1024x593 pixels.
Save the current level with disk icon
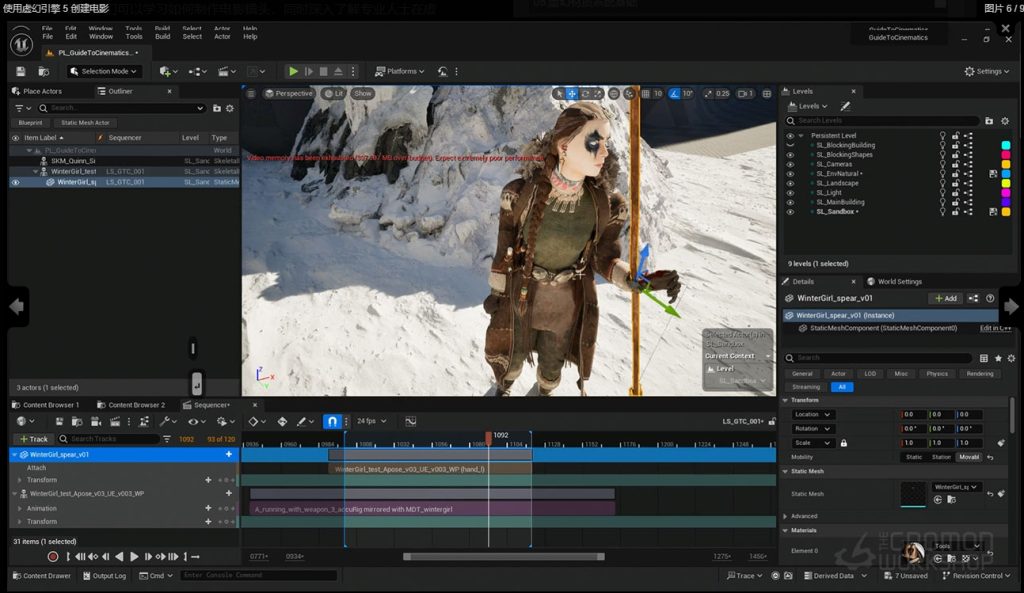(21, 71)
